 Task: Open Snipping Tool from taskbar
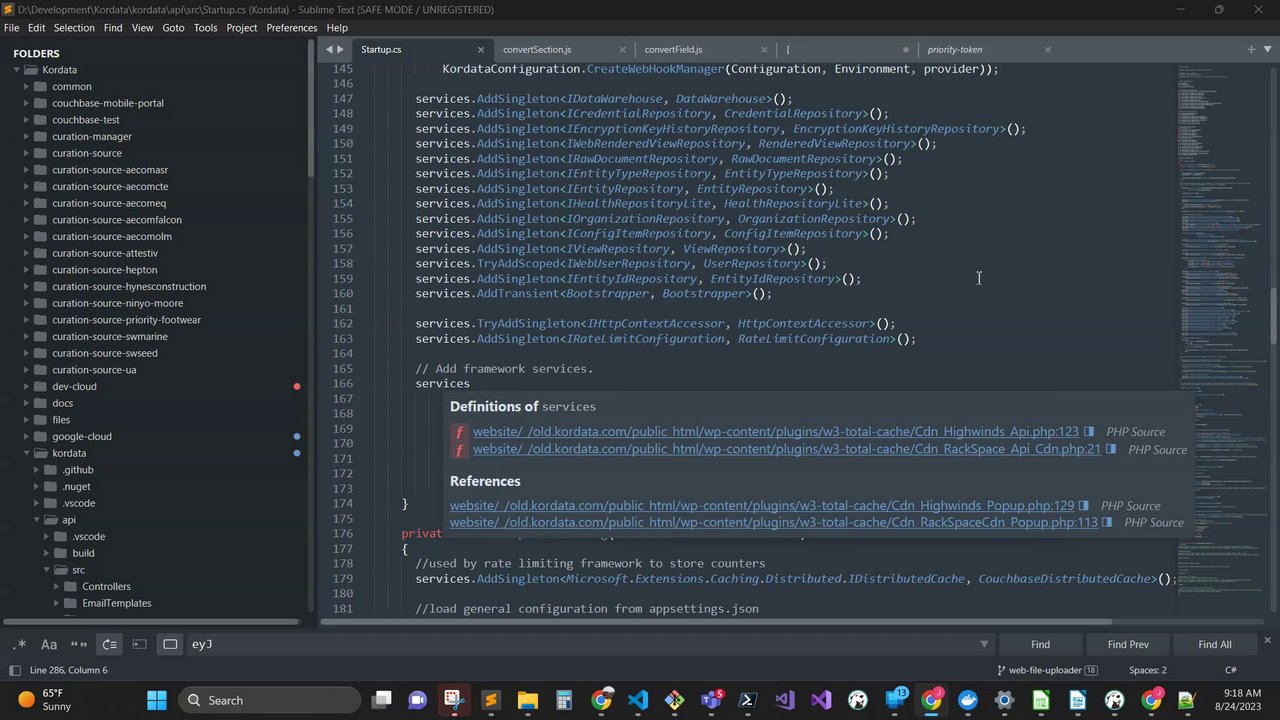pos(454,700)
